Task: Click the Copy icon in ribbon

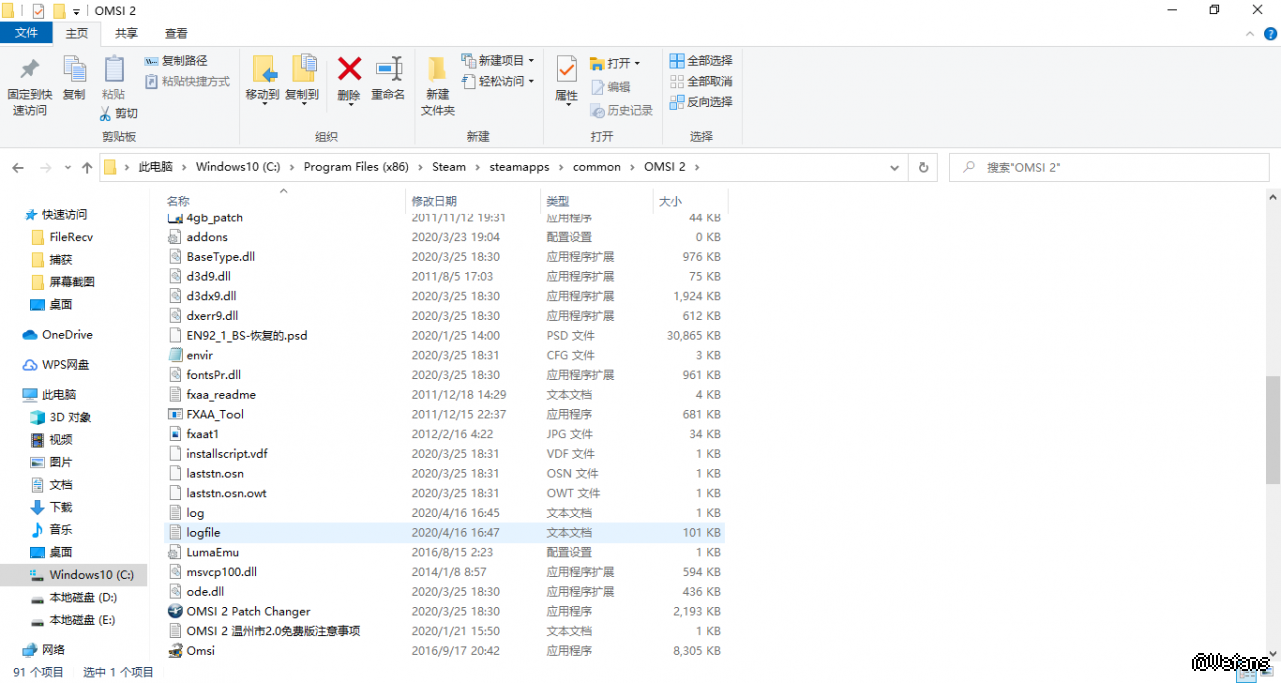Action: tap(74, 69)
